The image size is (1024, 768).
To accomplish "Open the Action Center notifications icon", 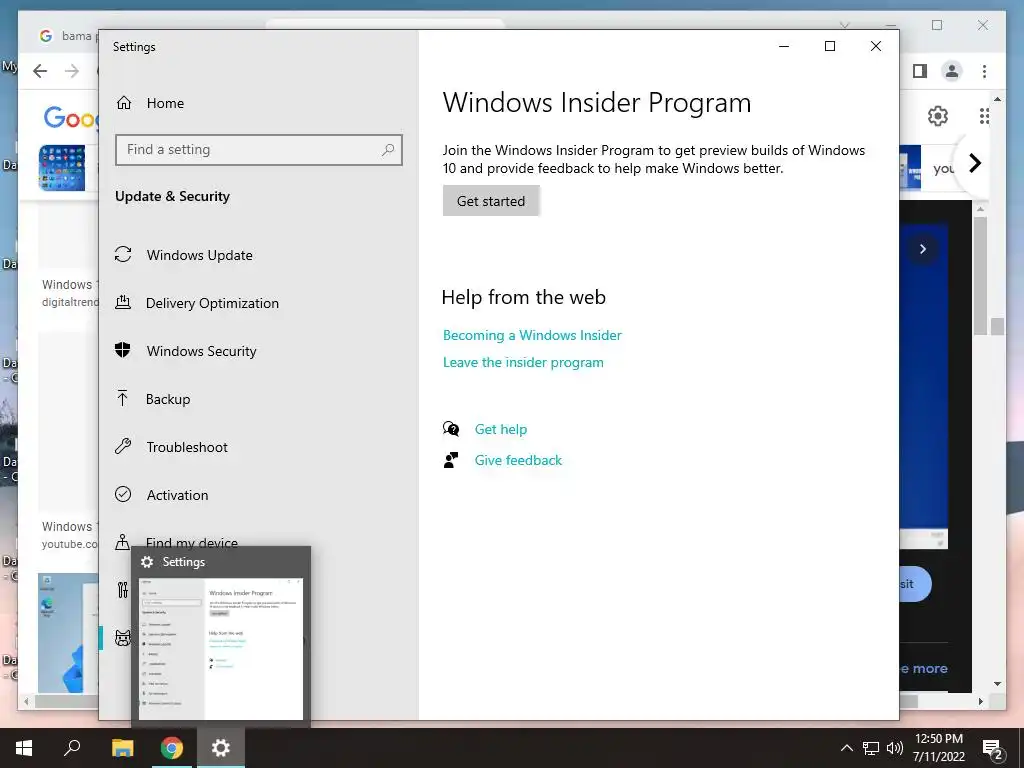I will click(x=993, y=750).
